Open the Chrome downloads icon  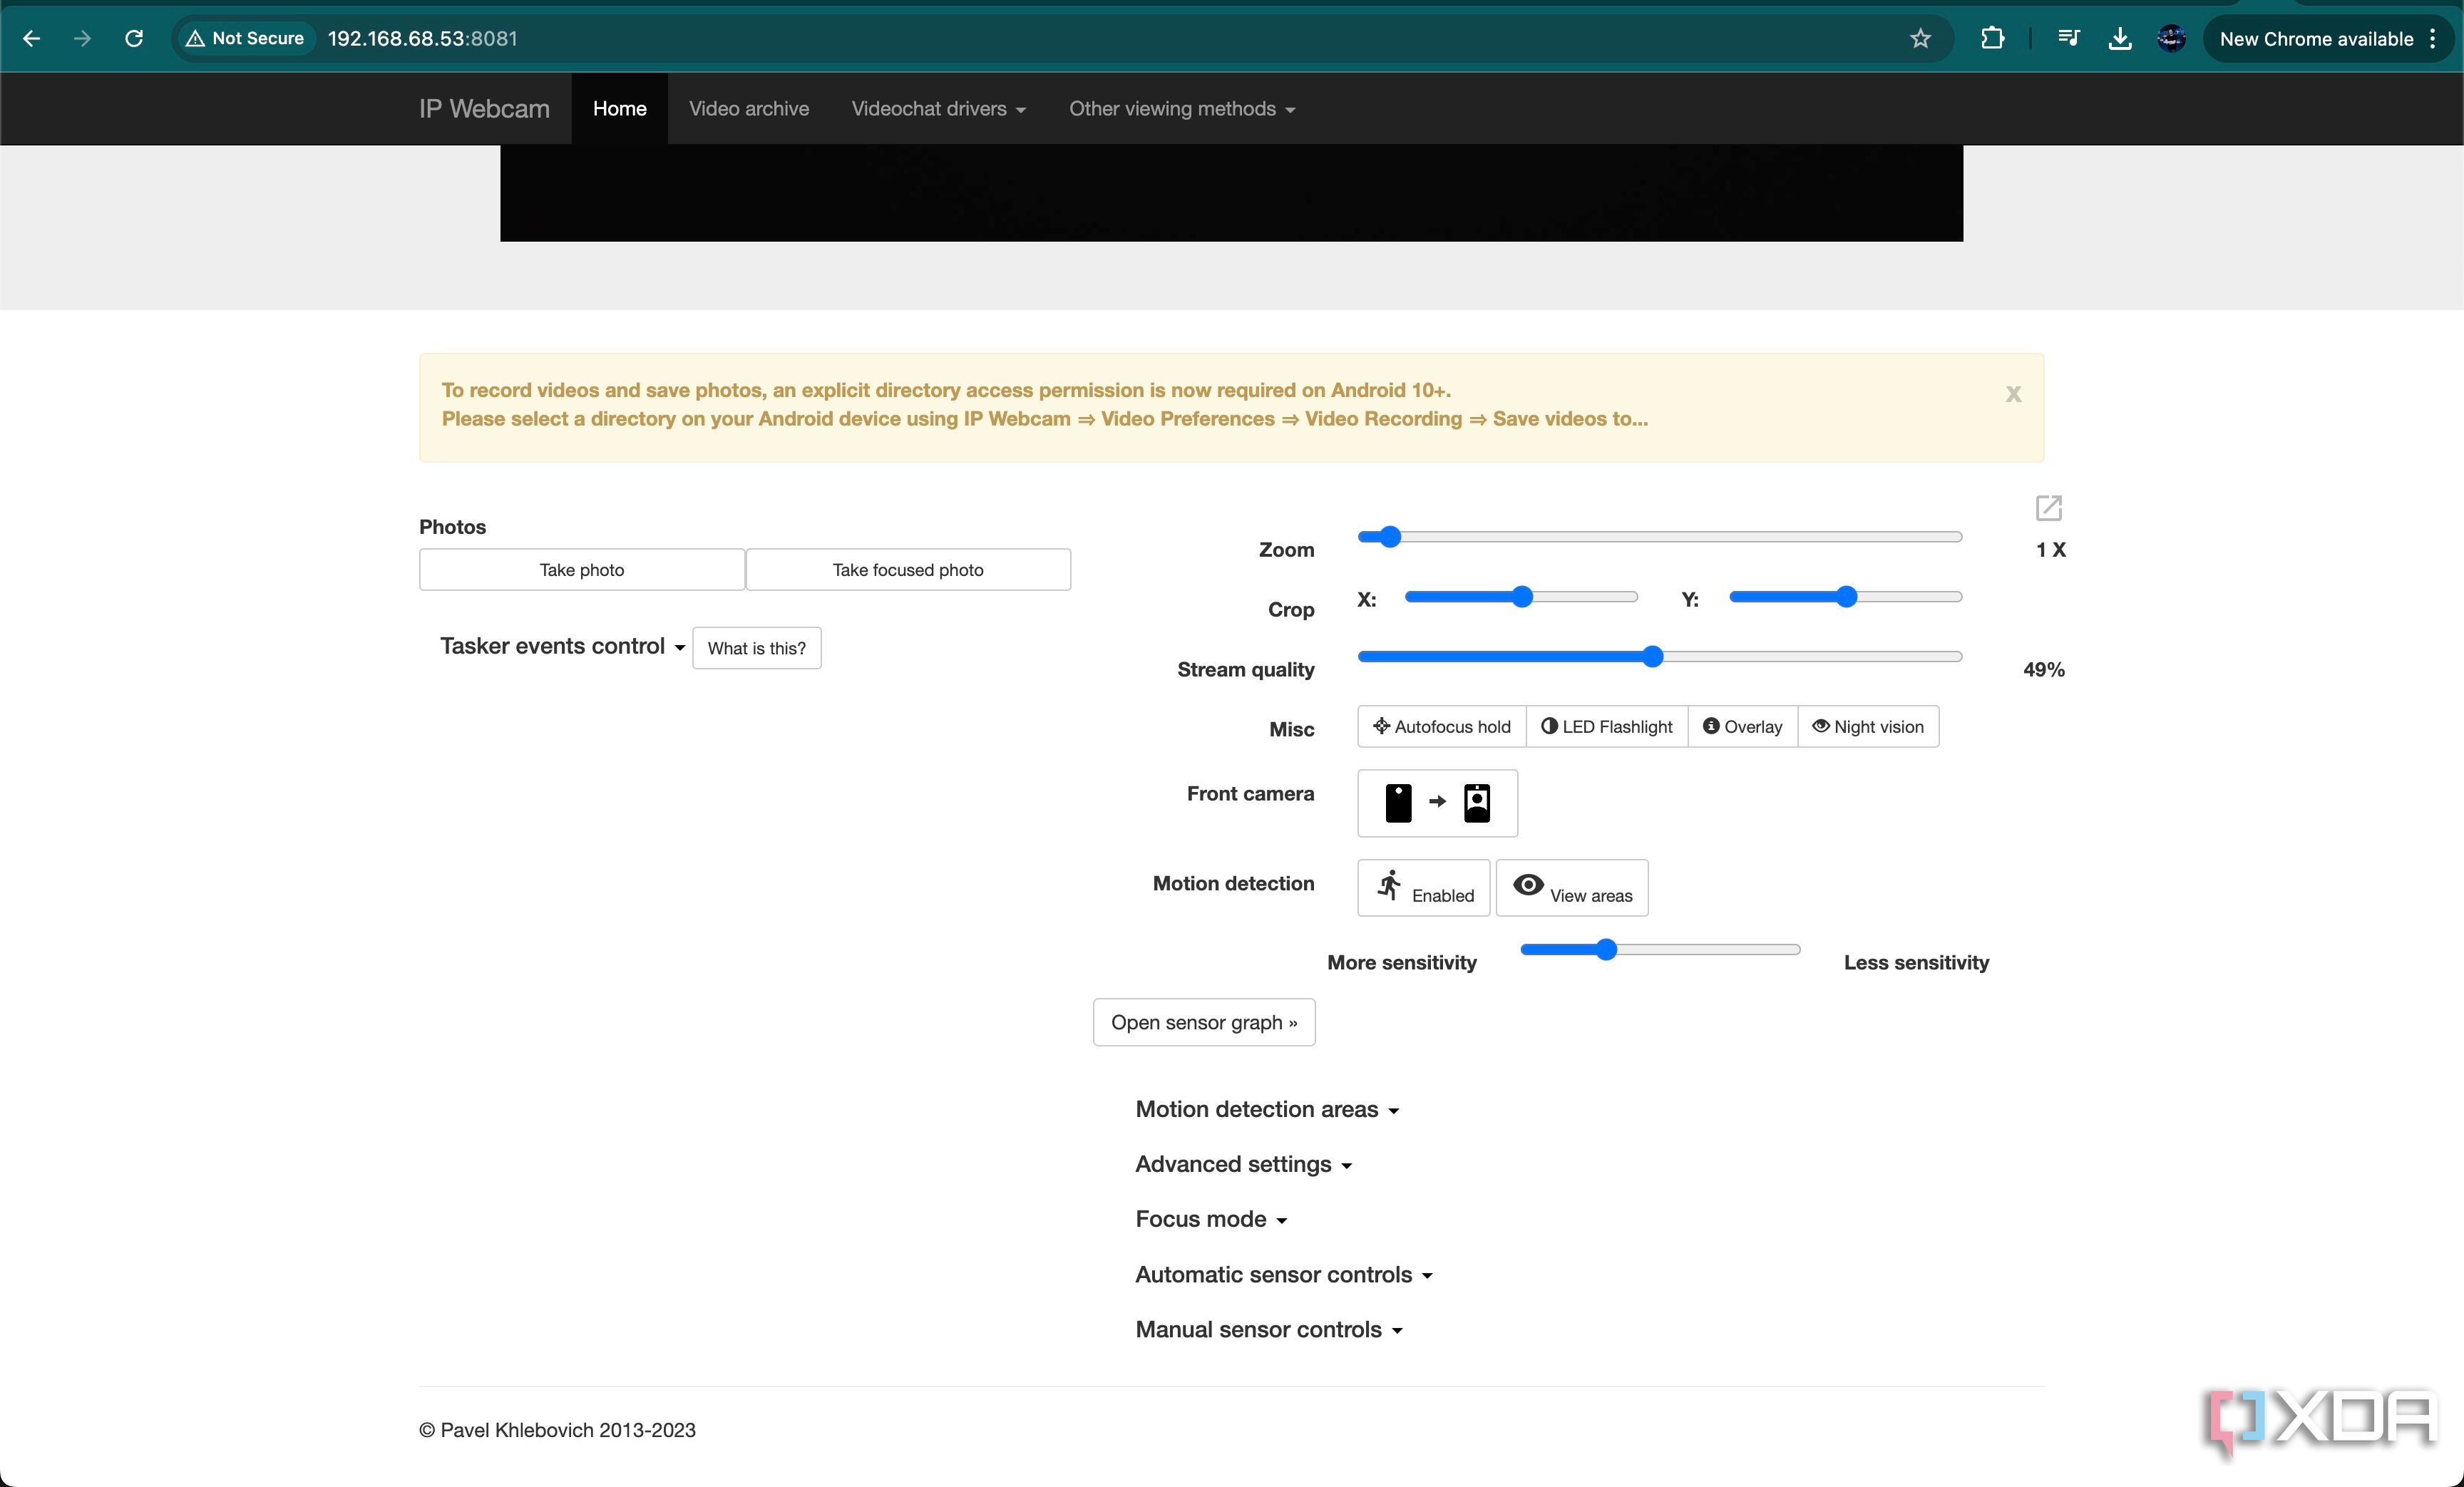coord(2119,39)
